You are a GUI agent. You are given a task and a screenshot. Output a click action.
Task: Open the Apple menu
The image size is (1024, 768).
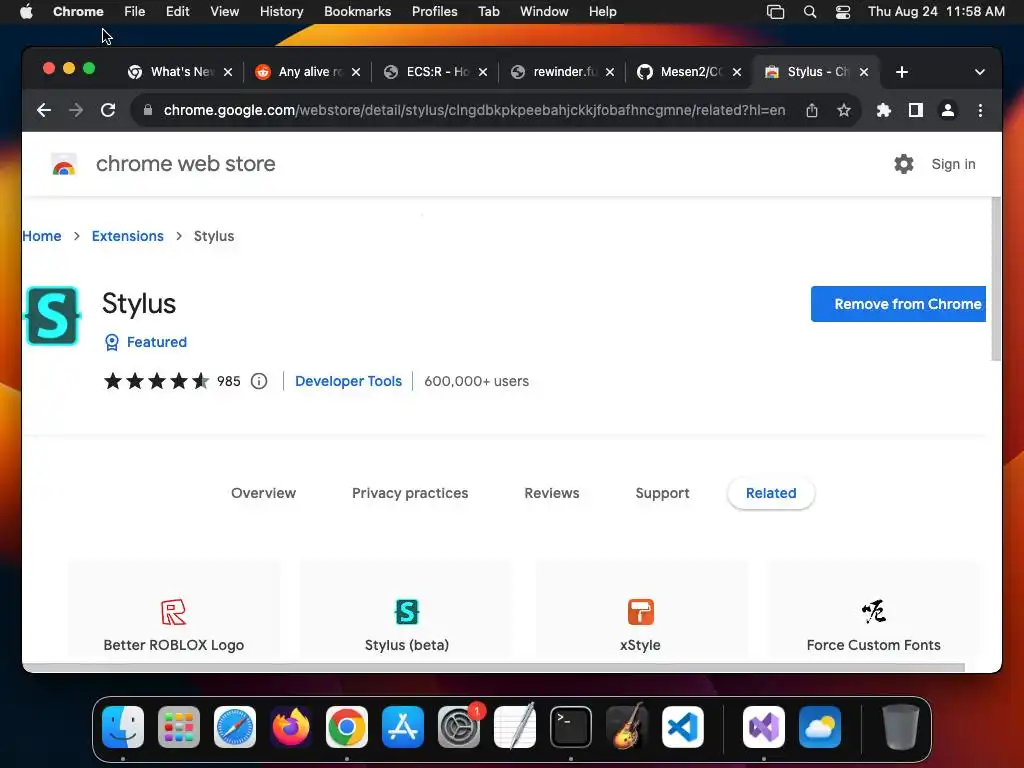click(26, 12)
